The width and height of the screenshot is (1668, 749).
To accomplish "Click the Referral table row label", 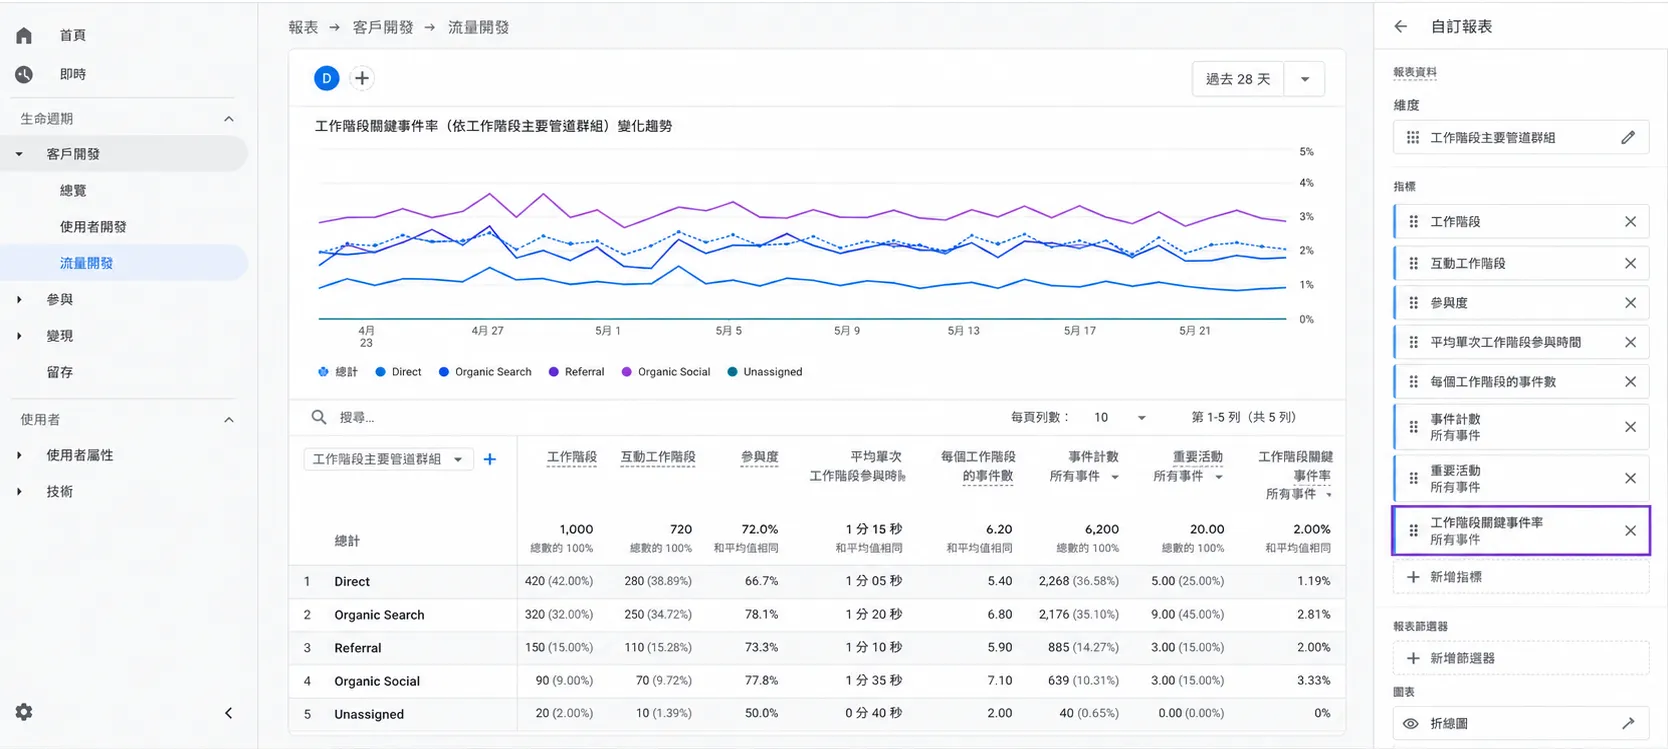I will tap(358, 648).
